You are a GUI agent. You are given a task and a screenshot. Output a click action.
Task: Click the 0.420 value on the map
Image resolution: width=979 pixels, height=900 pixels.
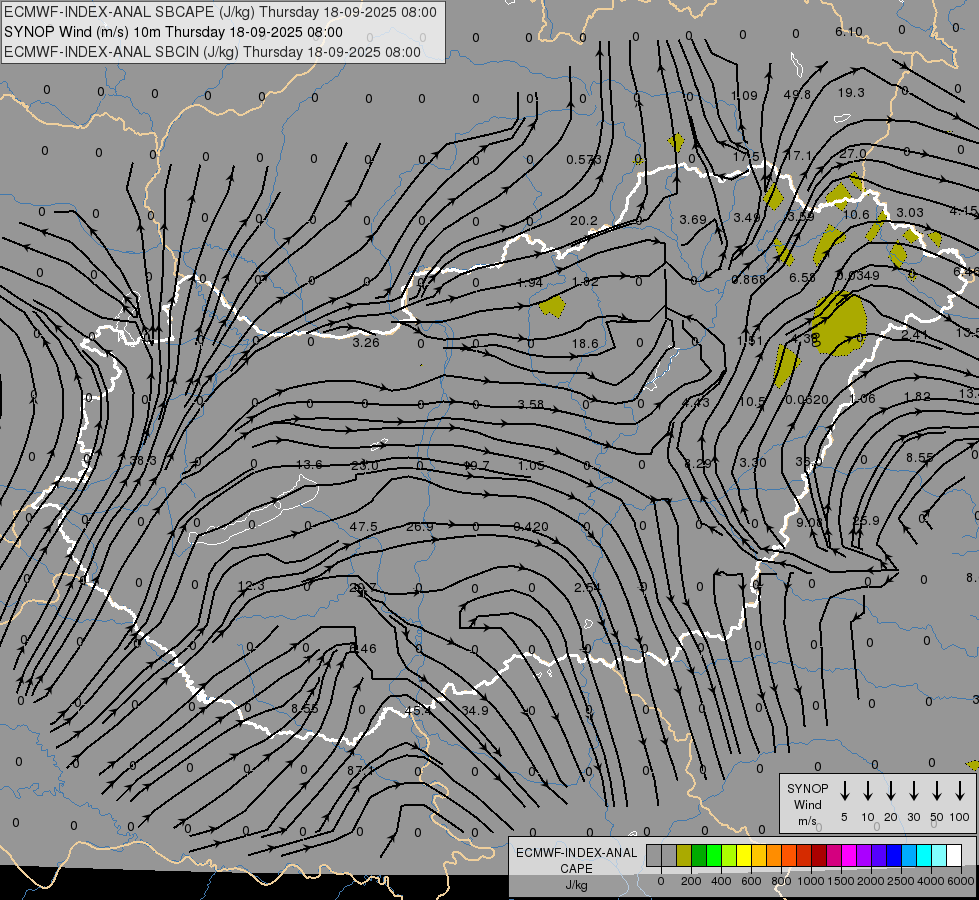pos(531,527)
